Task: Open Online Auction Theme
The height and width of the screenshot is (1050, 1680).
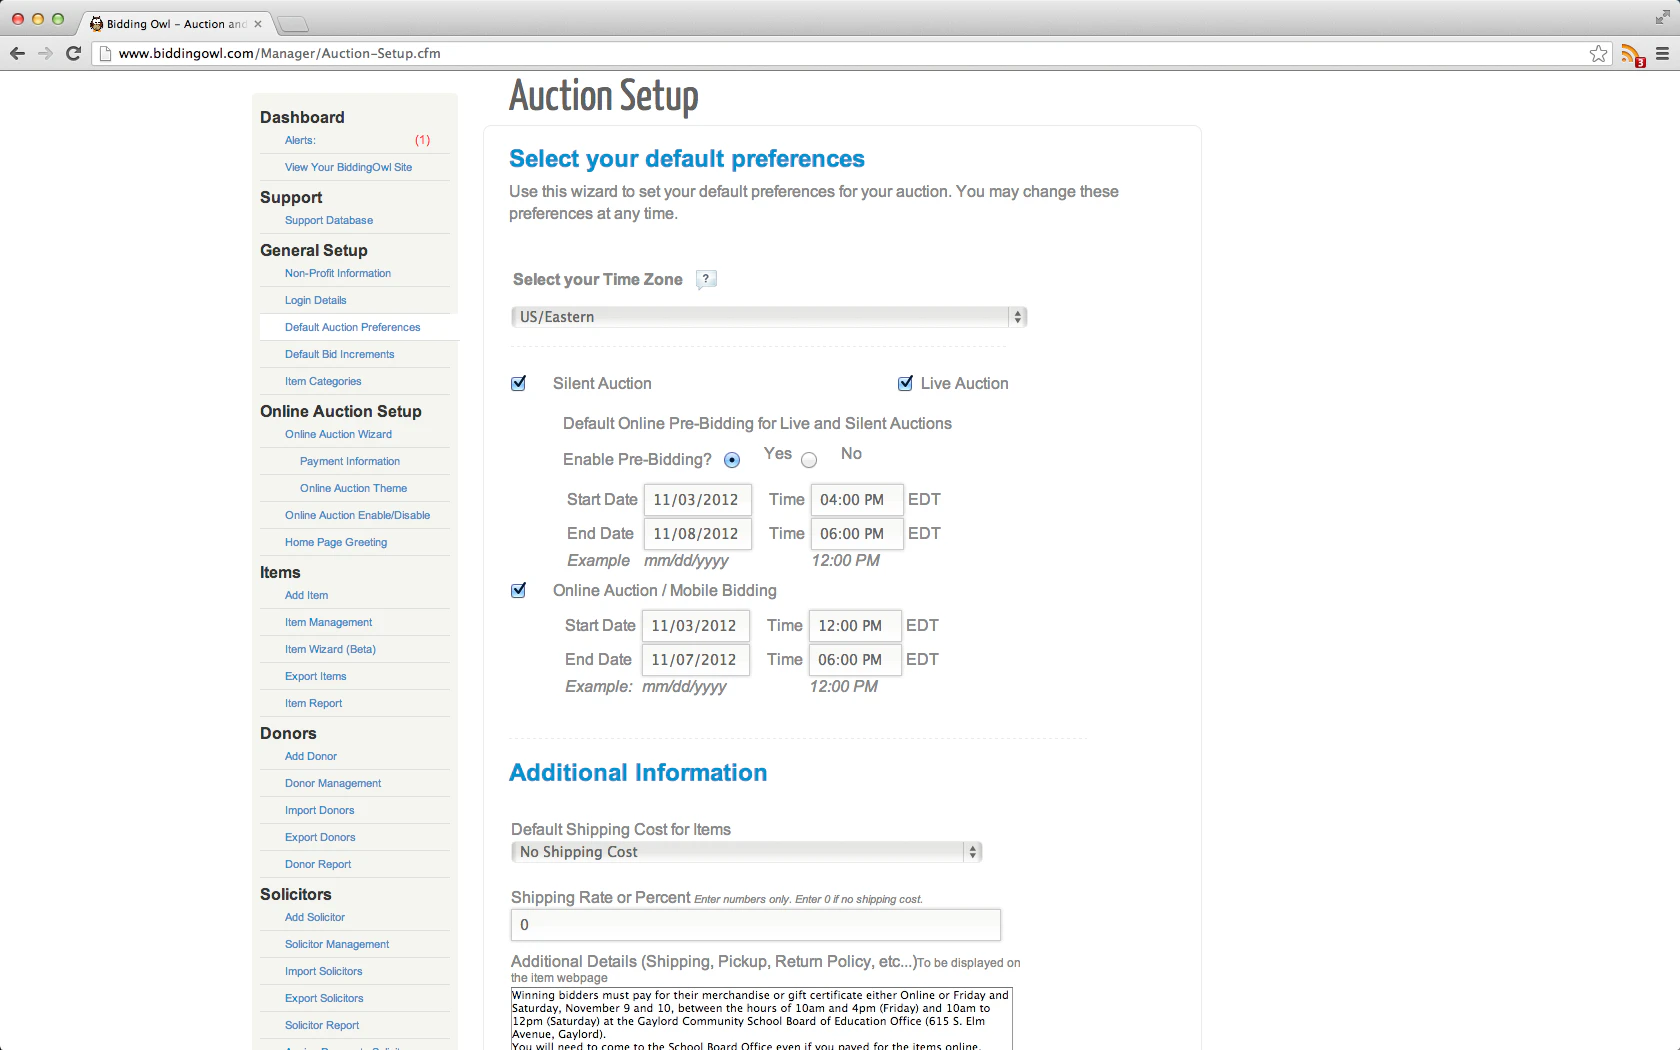Action: [x=354, y=488]
